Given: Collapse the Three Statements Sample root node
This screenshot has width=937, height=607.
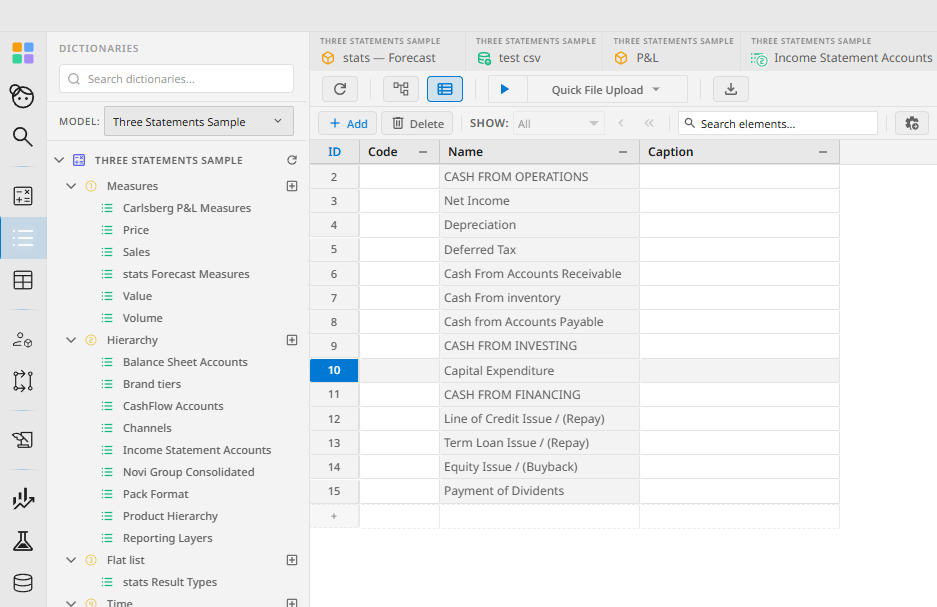Looking at the screenshot, I should coord(59,160).
